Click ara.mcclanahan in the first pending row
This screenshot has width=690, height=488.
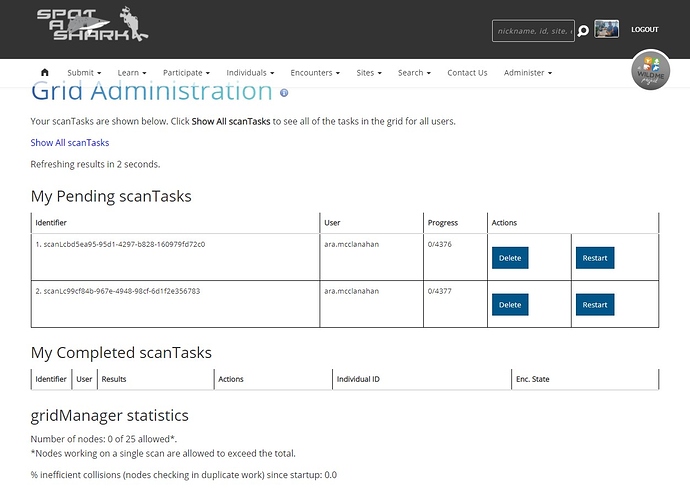[352, 244]
